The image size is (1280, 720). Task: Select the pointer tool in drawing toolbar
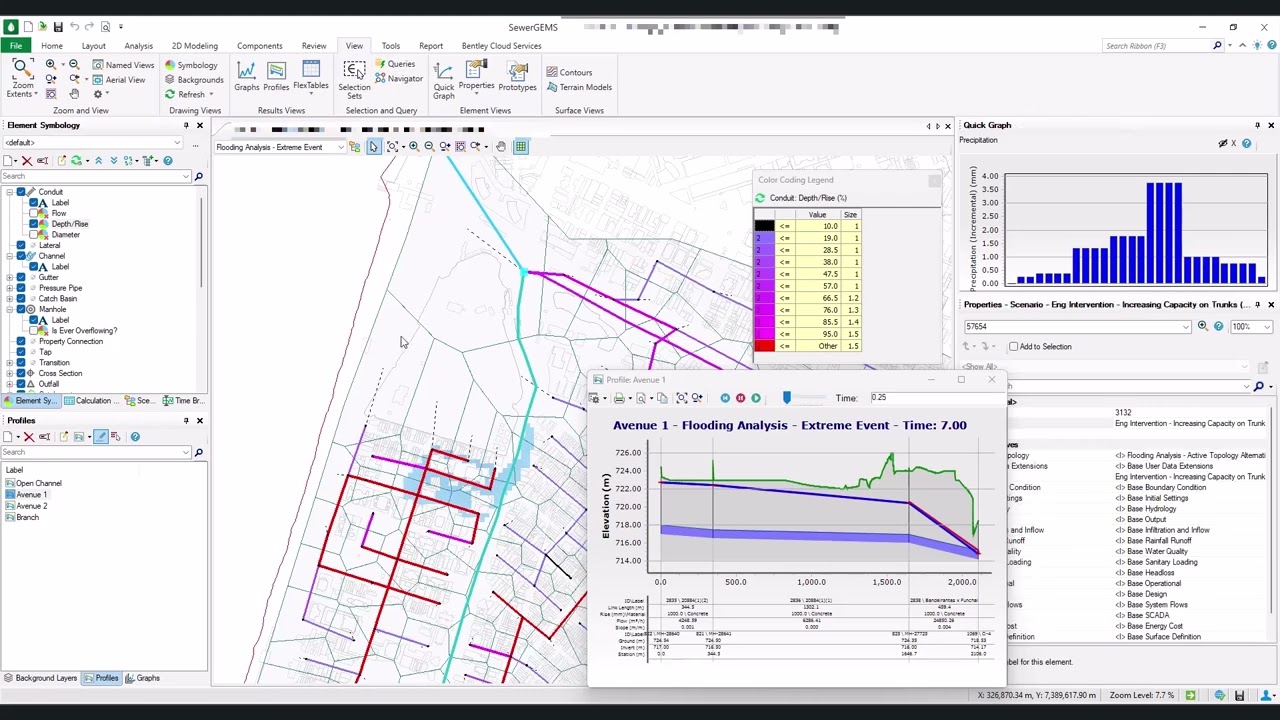373,147
